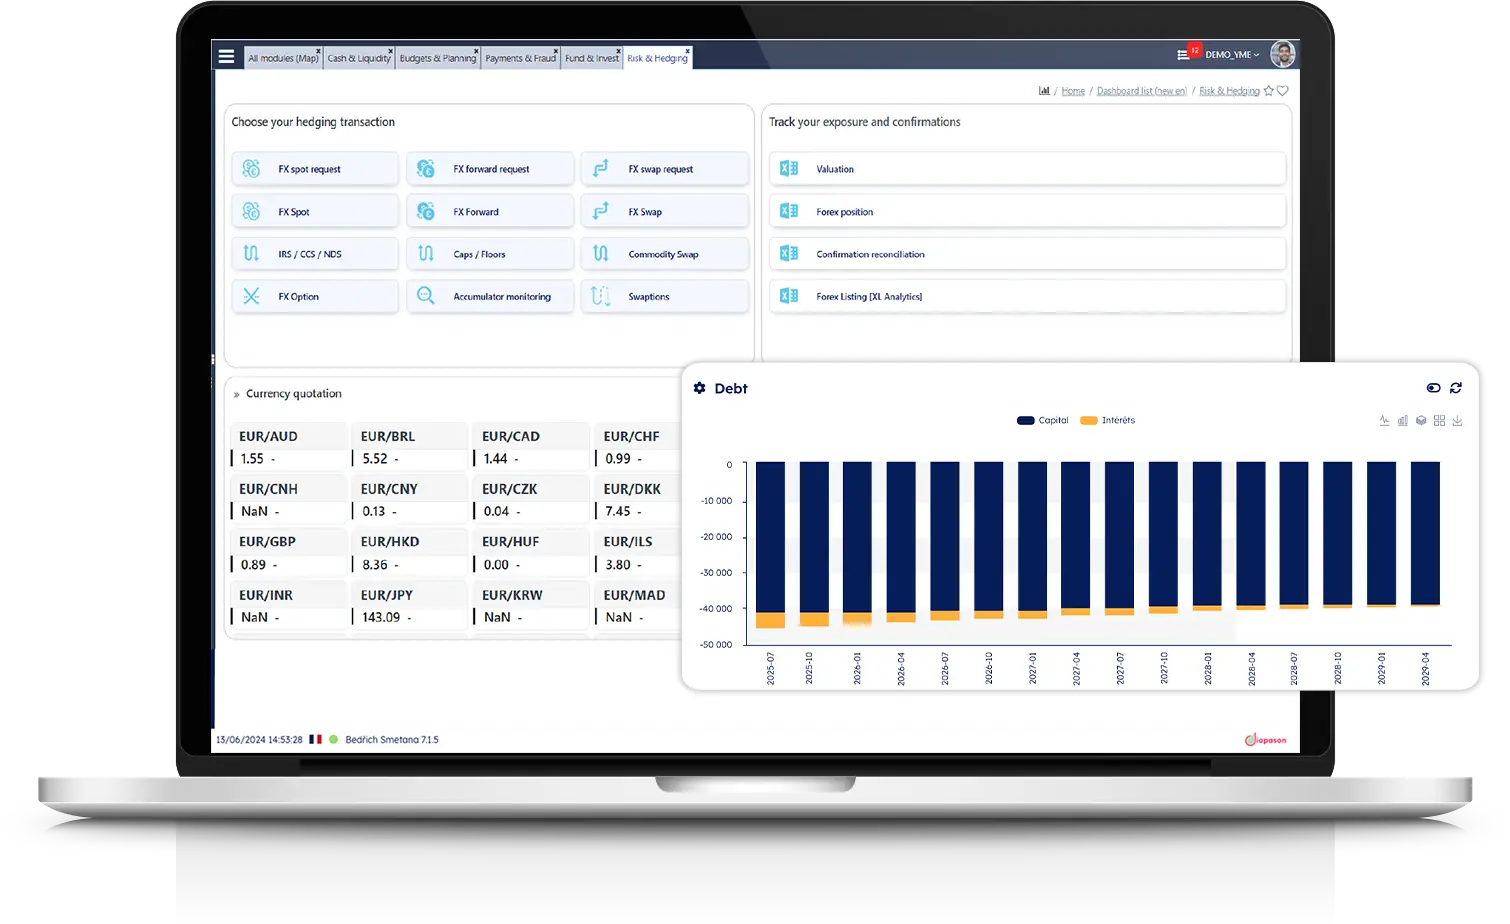Expand the DEMO_YME user dropdown

1232,55
